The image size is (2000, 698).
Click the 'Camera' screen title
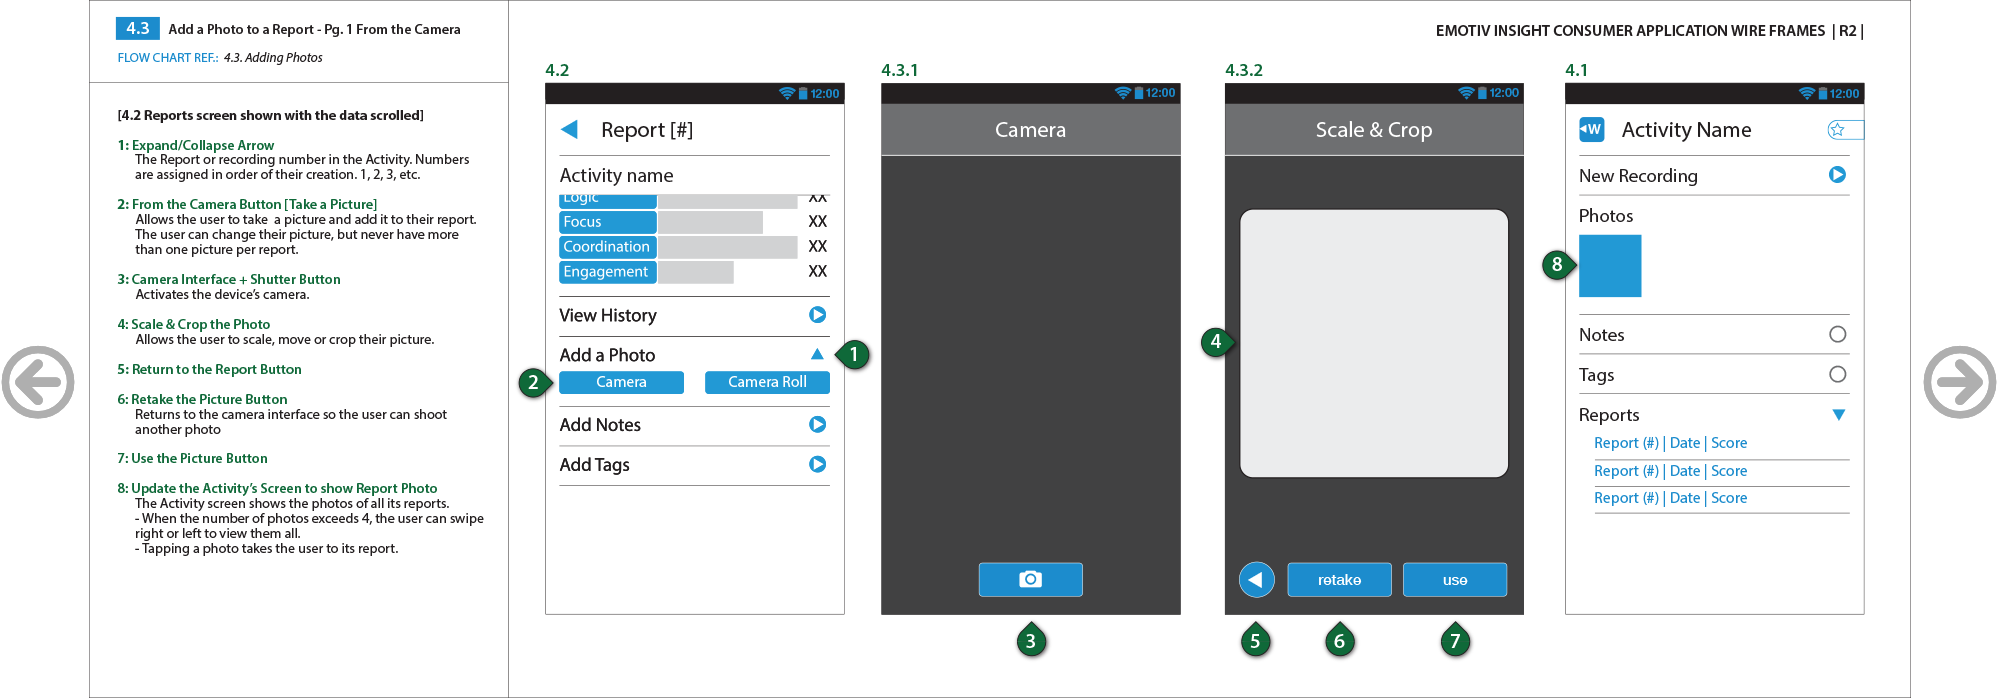[x=1030, y=130]
